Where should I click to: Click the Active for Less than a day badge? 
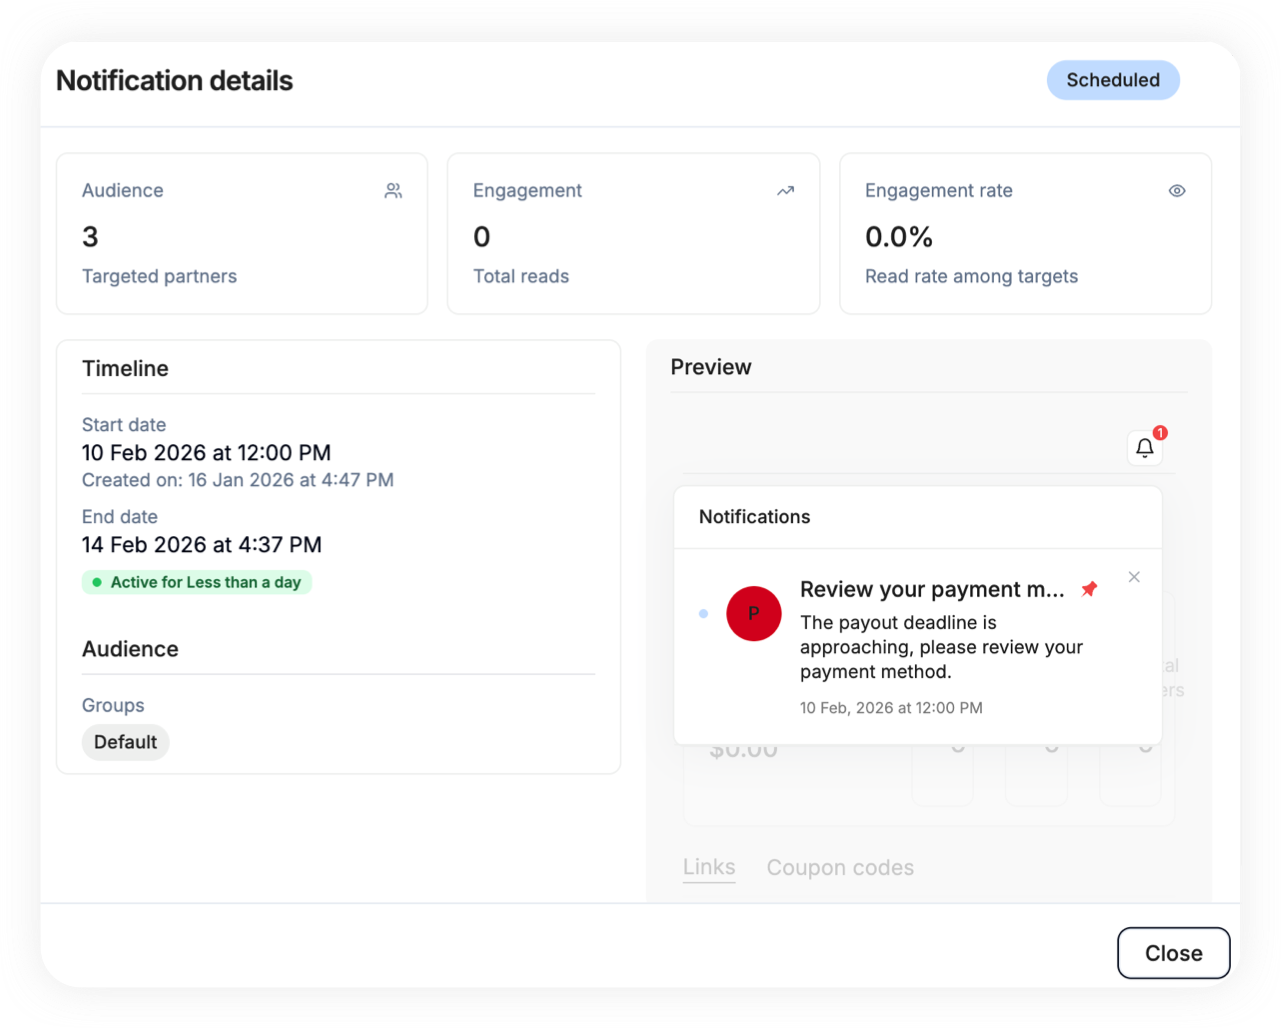click(x=197, y=582)
